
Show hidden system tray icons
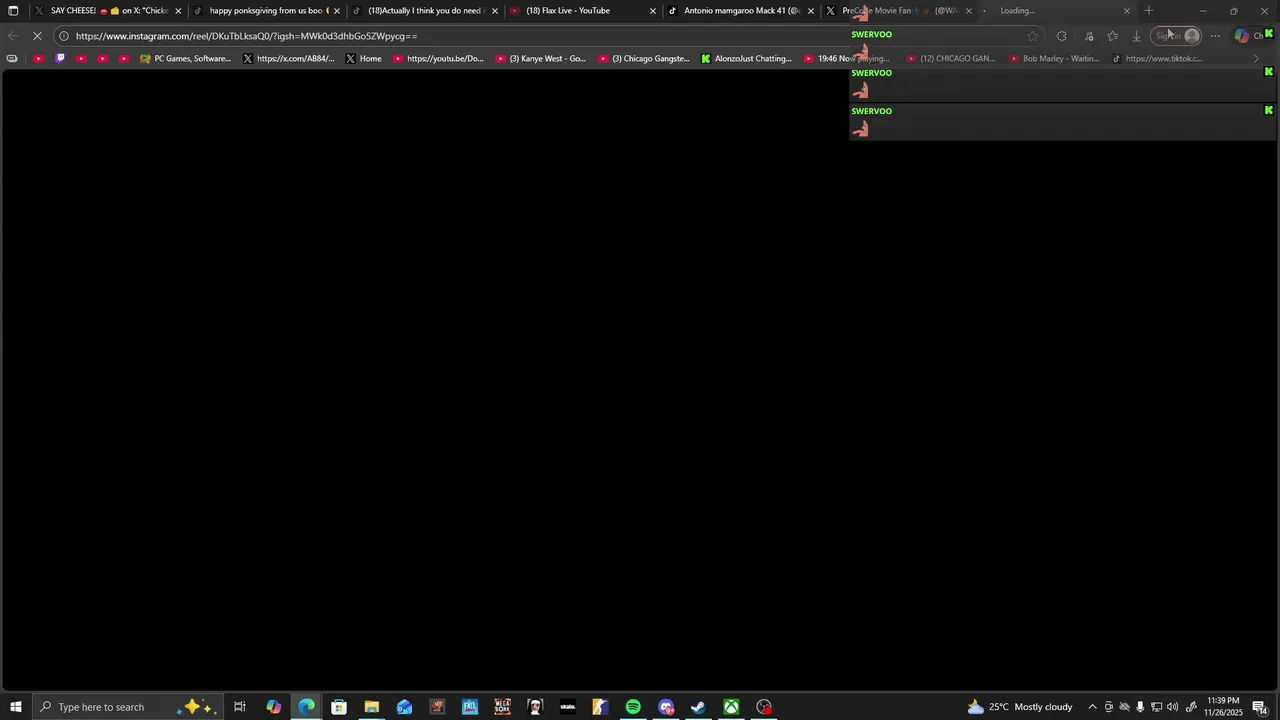click(x=1092, y=707)
